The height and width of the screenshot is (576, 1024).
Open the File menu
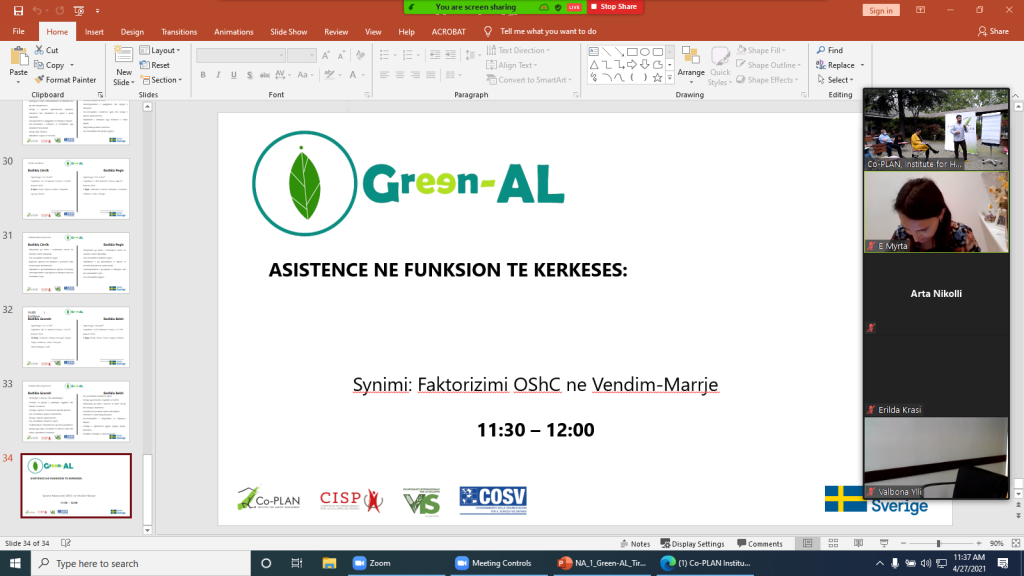coord(18,31)
